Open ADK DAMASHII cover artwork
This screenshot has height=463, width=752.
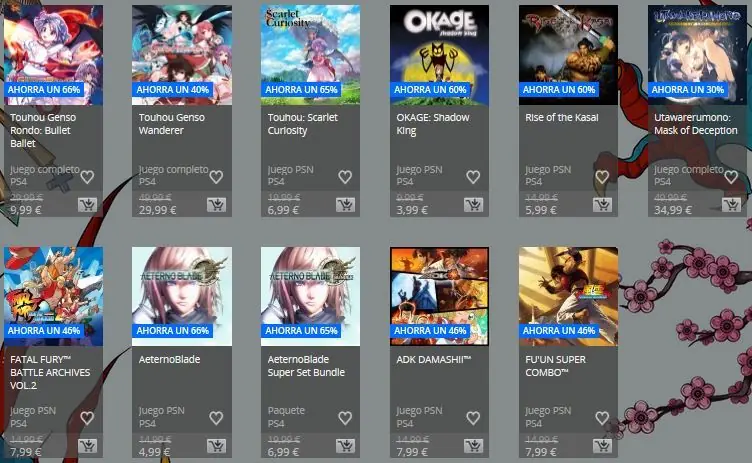[x=439, y=297]
